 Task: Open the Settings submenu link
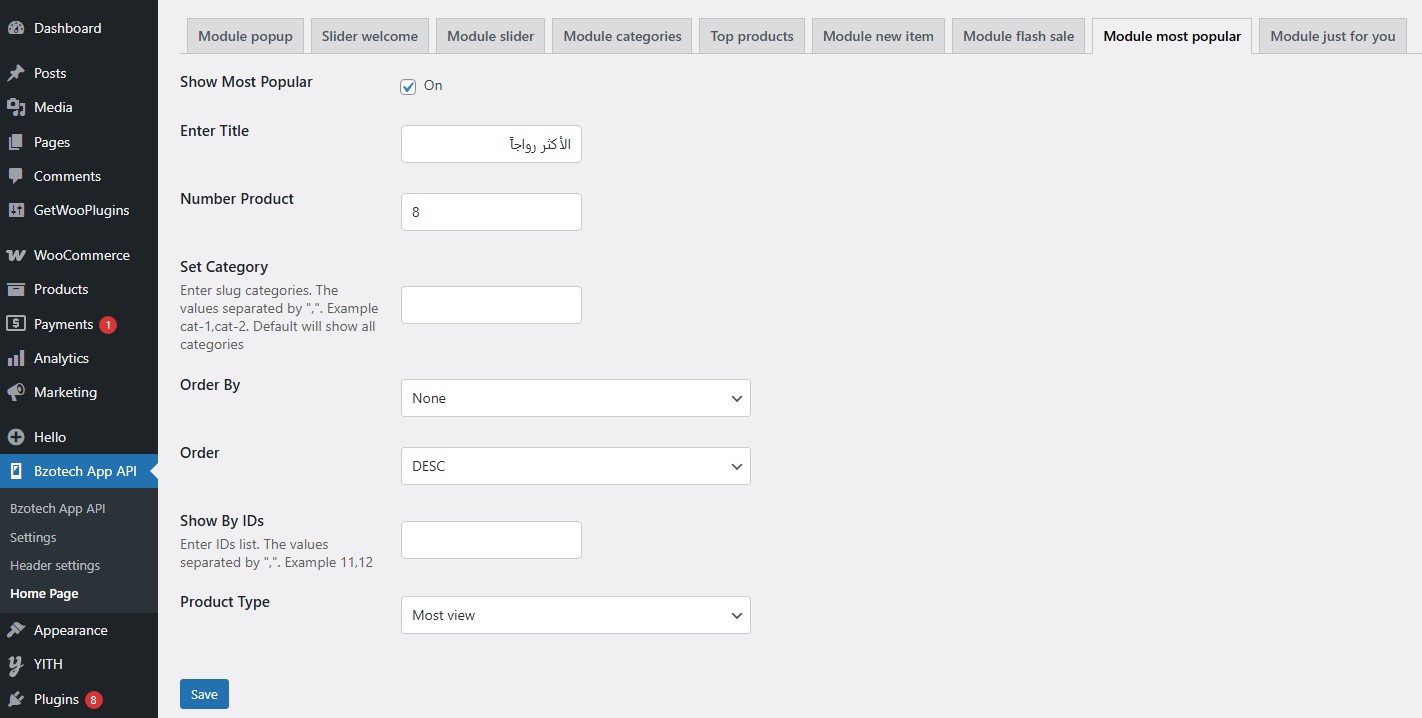coord(33,537)
